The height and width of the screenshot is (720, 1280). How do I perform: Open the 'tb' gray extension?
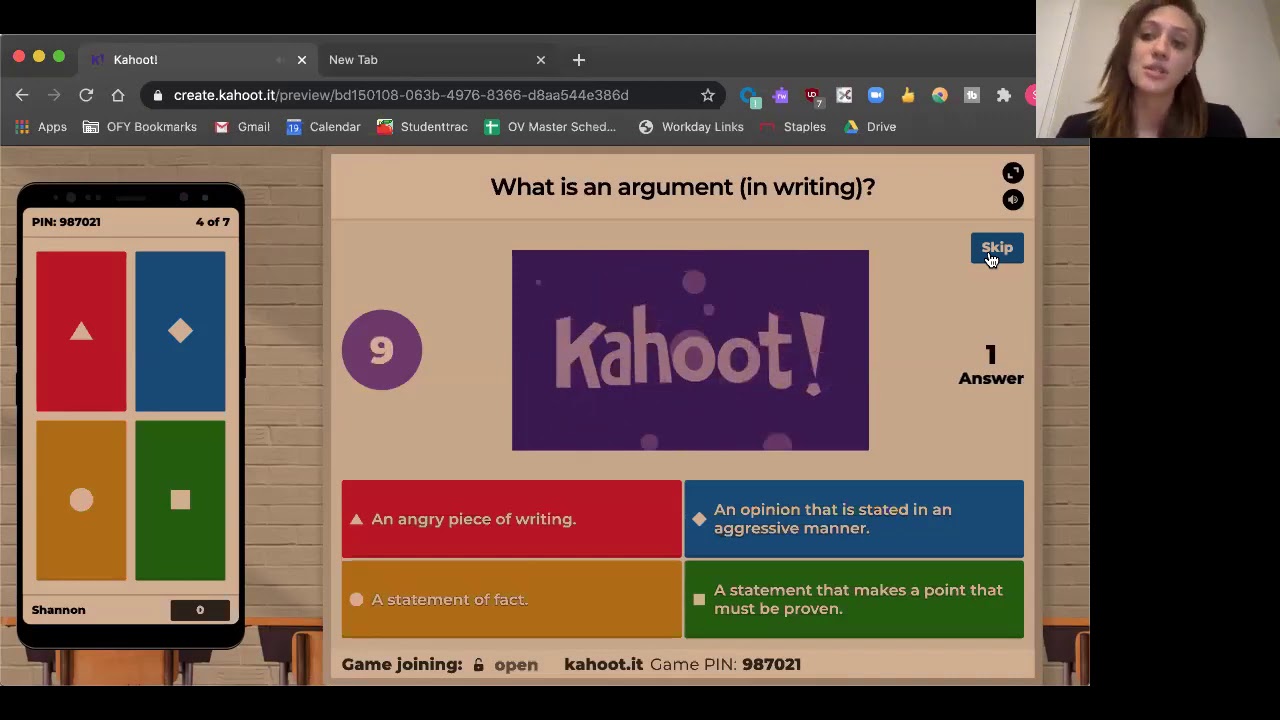tap(972, 95)
